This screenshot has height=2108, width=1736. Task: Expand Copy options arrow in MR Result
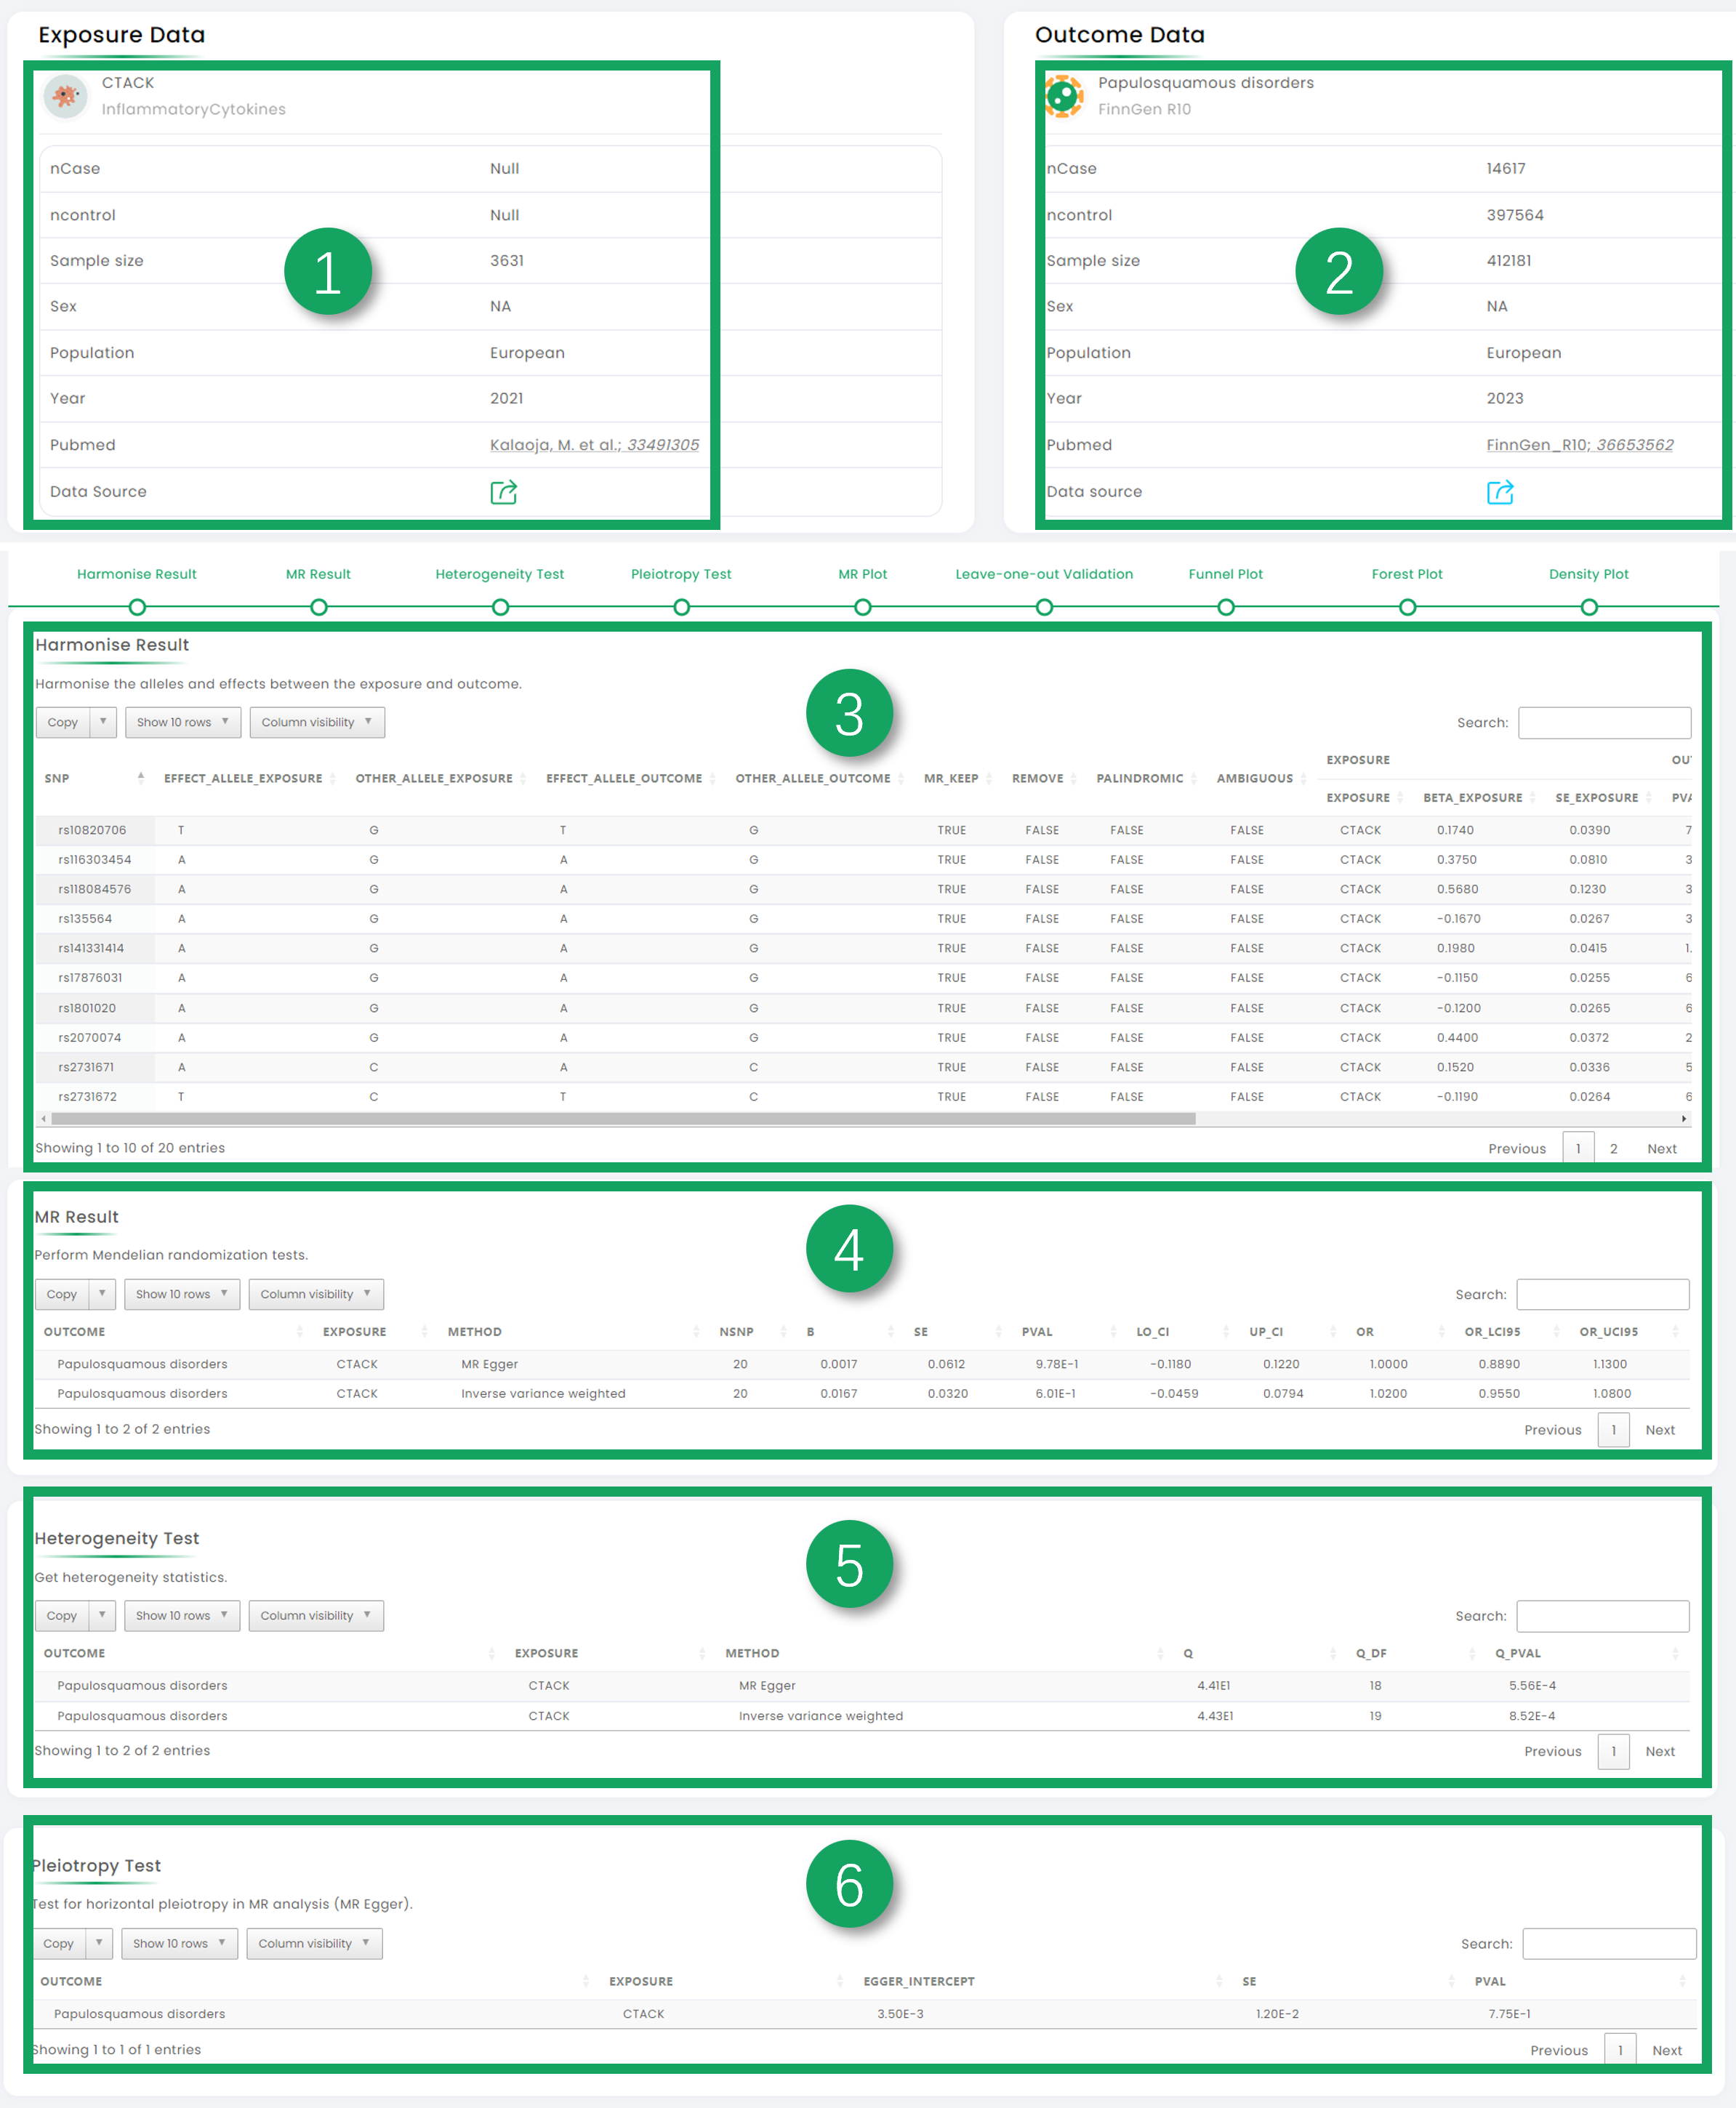point(103,1294)
